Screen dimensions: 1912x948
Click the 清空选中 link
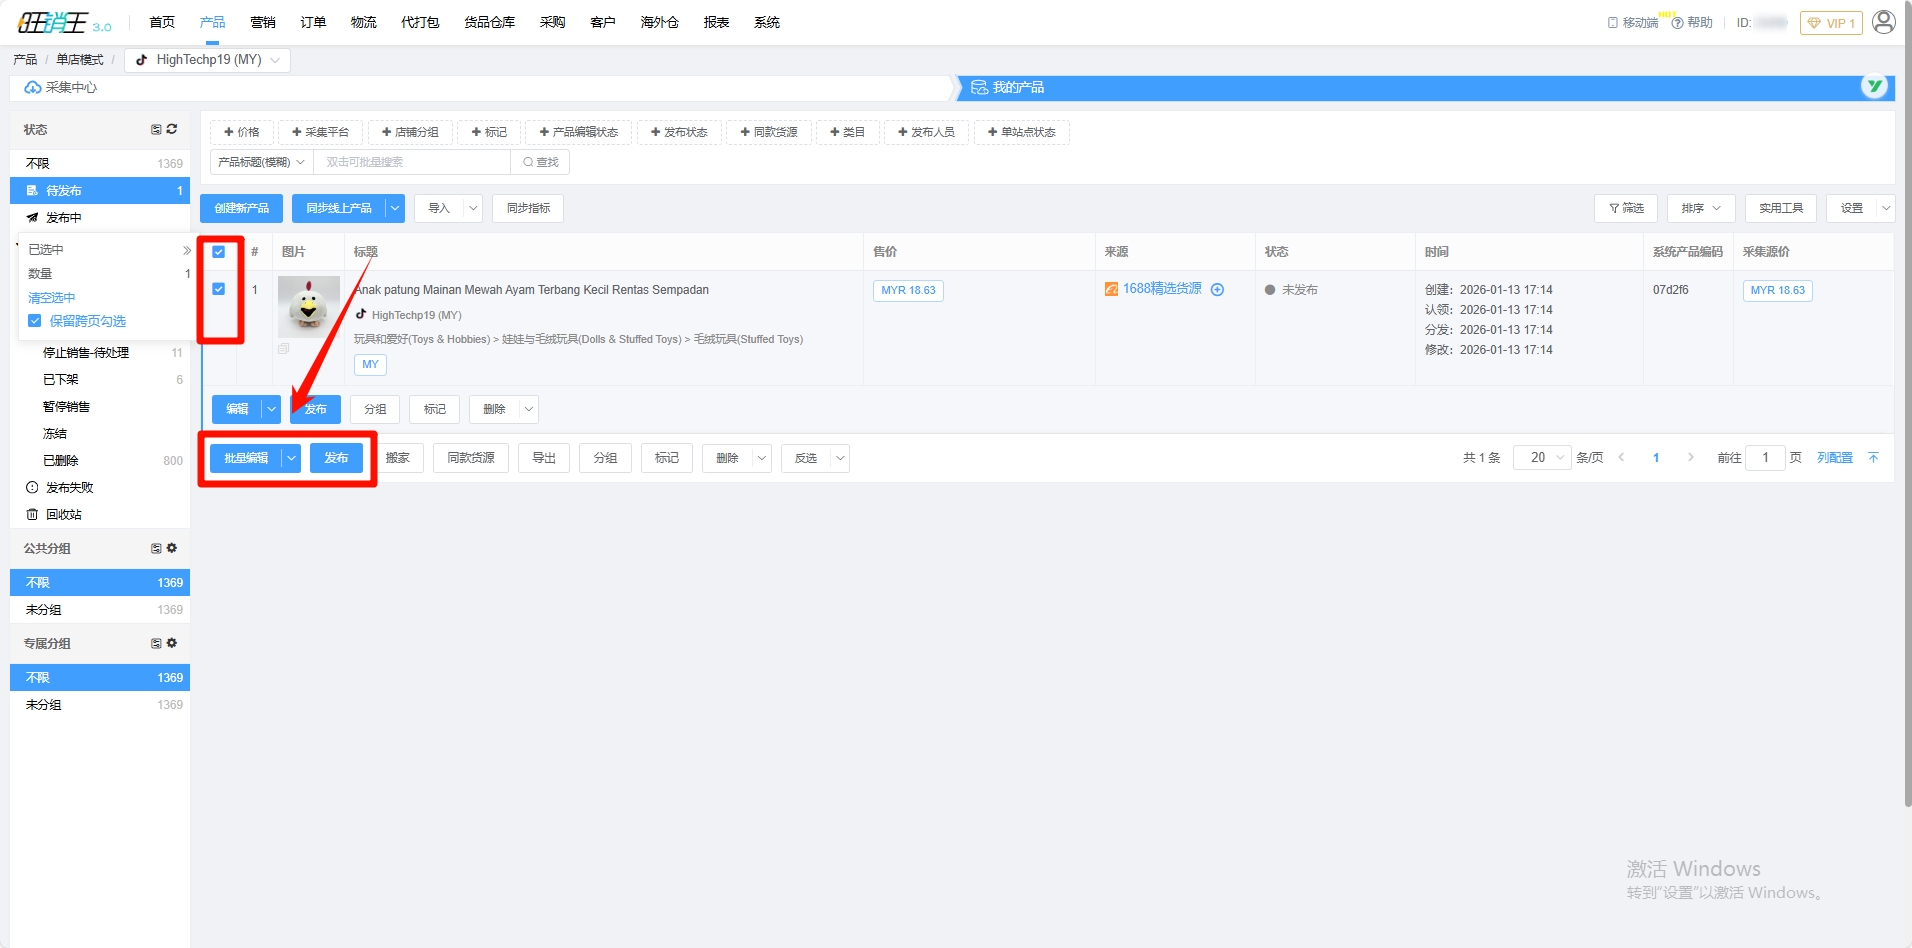[x=52, y=298]
